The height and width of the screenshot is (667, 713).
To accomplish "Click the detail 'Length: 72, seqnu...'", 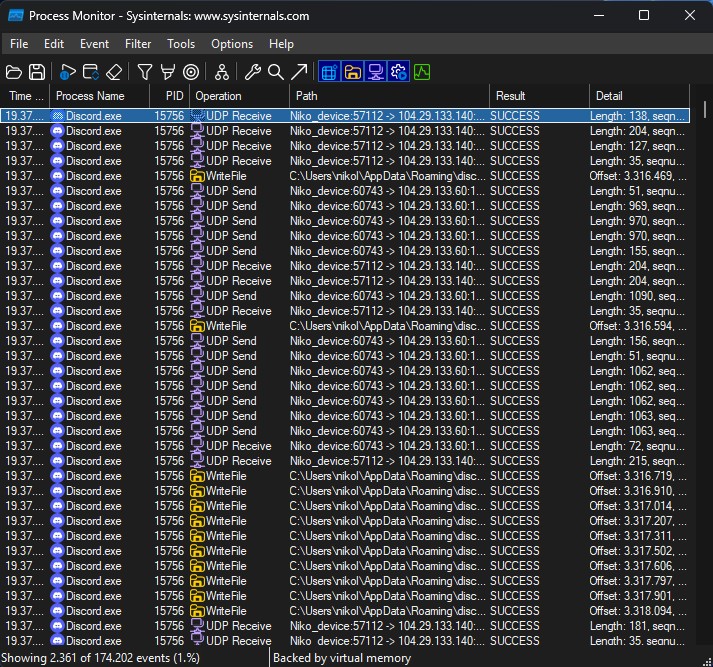I will pos(637,446).
